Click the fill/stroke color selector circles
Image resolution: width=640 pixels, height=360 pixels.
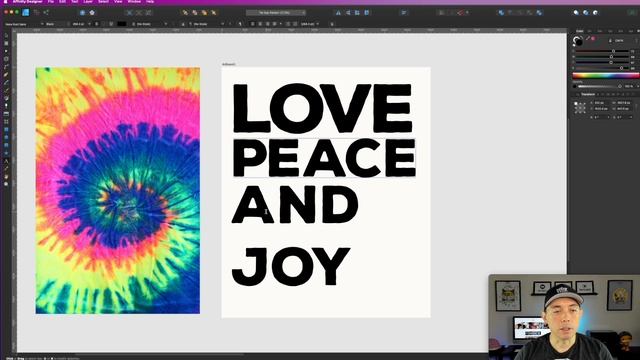pos(578,41)
